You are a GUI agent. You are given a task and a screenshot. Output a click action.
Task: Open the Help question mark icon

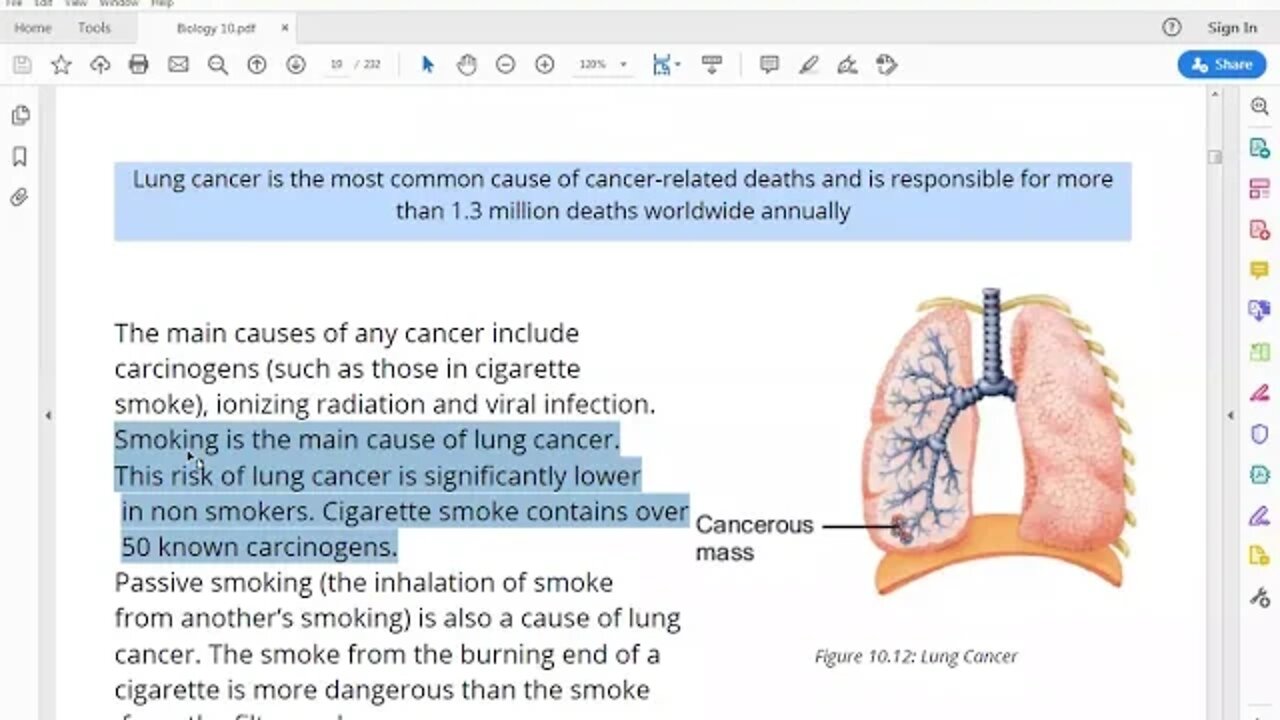click(1172, 28)
